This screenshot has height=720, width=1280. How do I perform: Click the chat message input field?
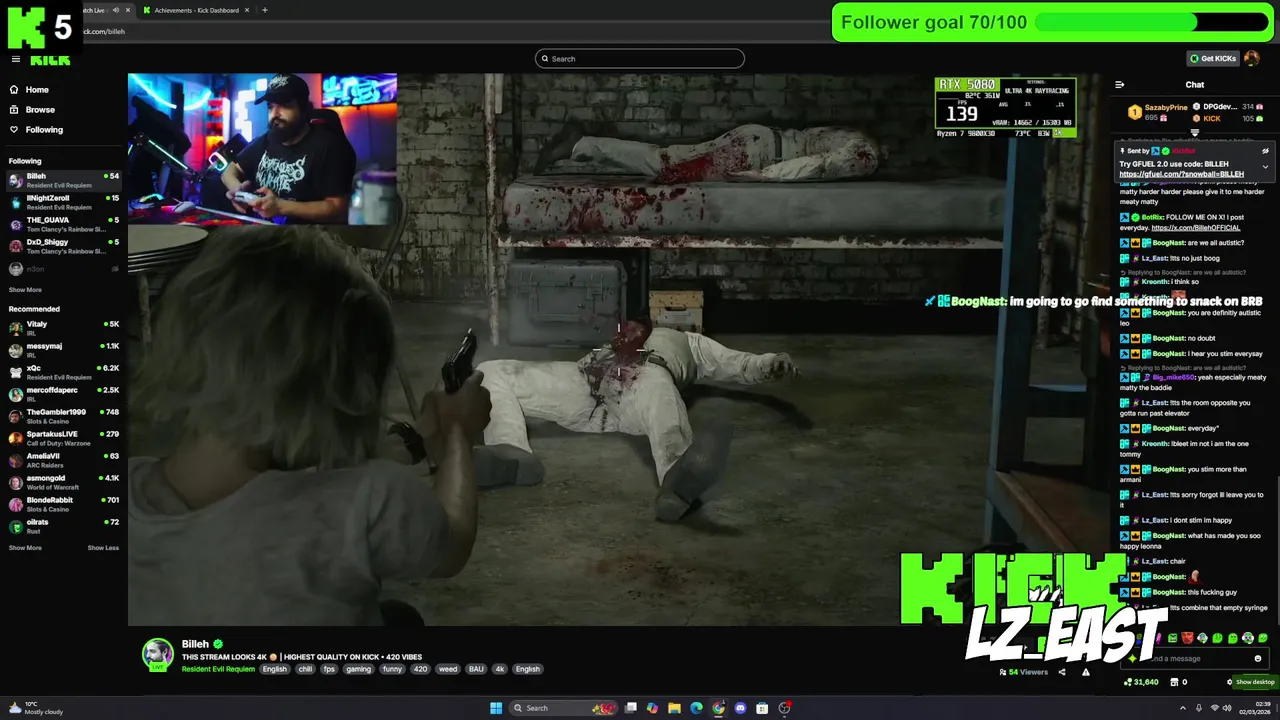pos(1195,659)
